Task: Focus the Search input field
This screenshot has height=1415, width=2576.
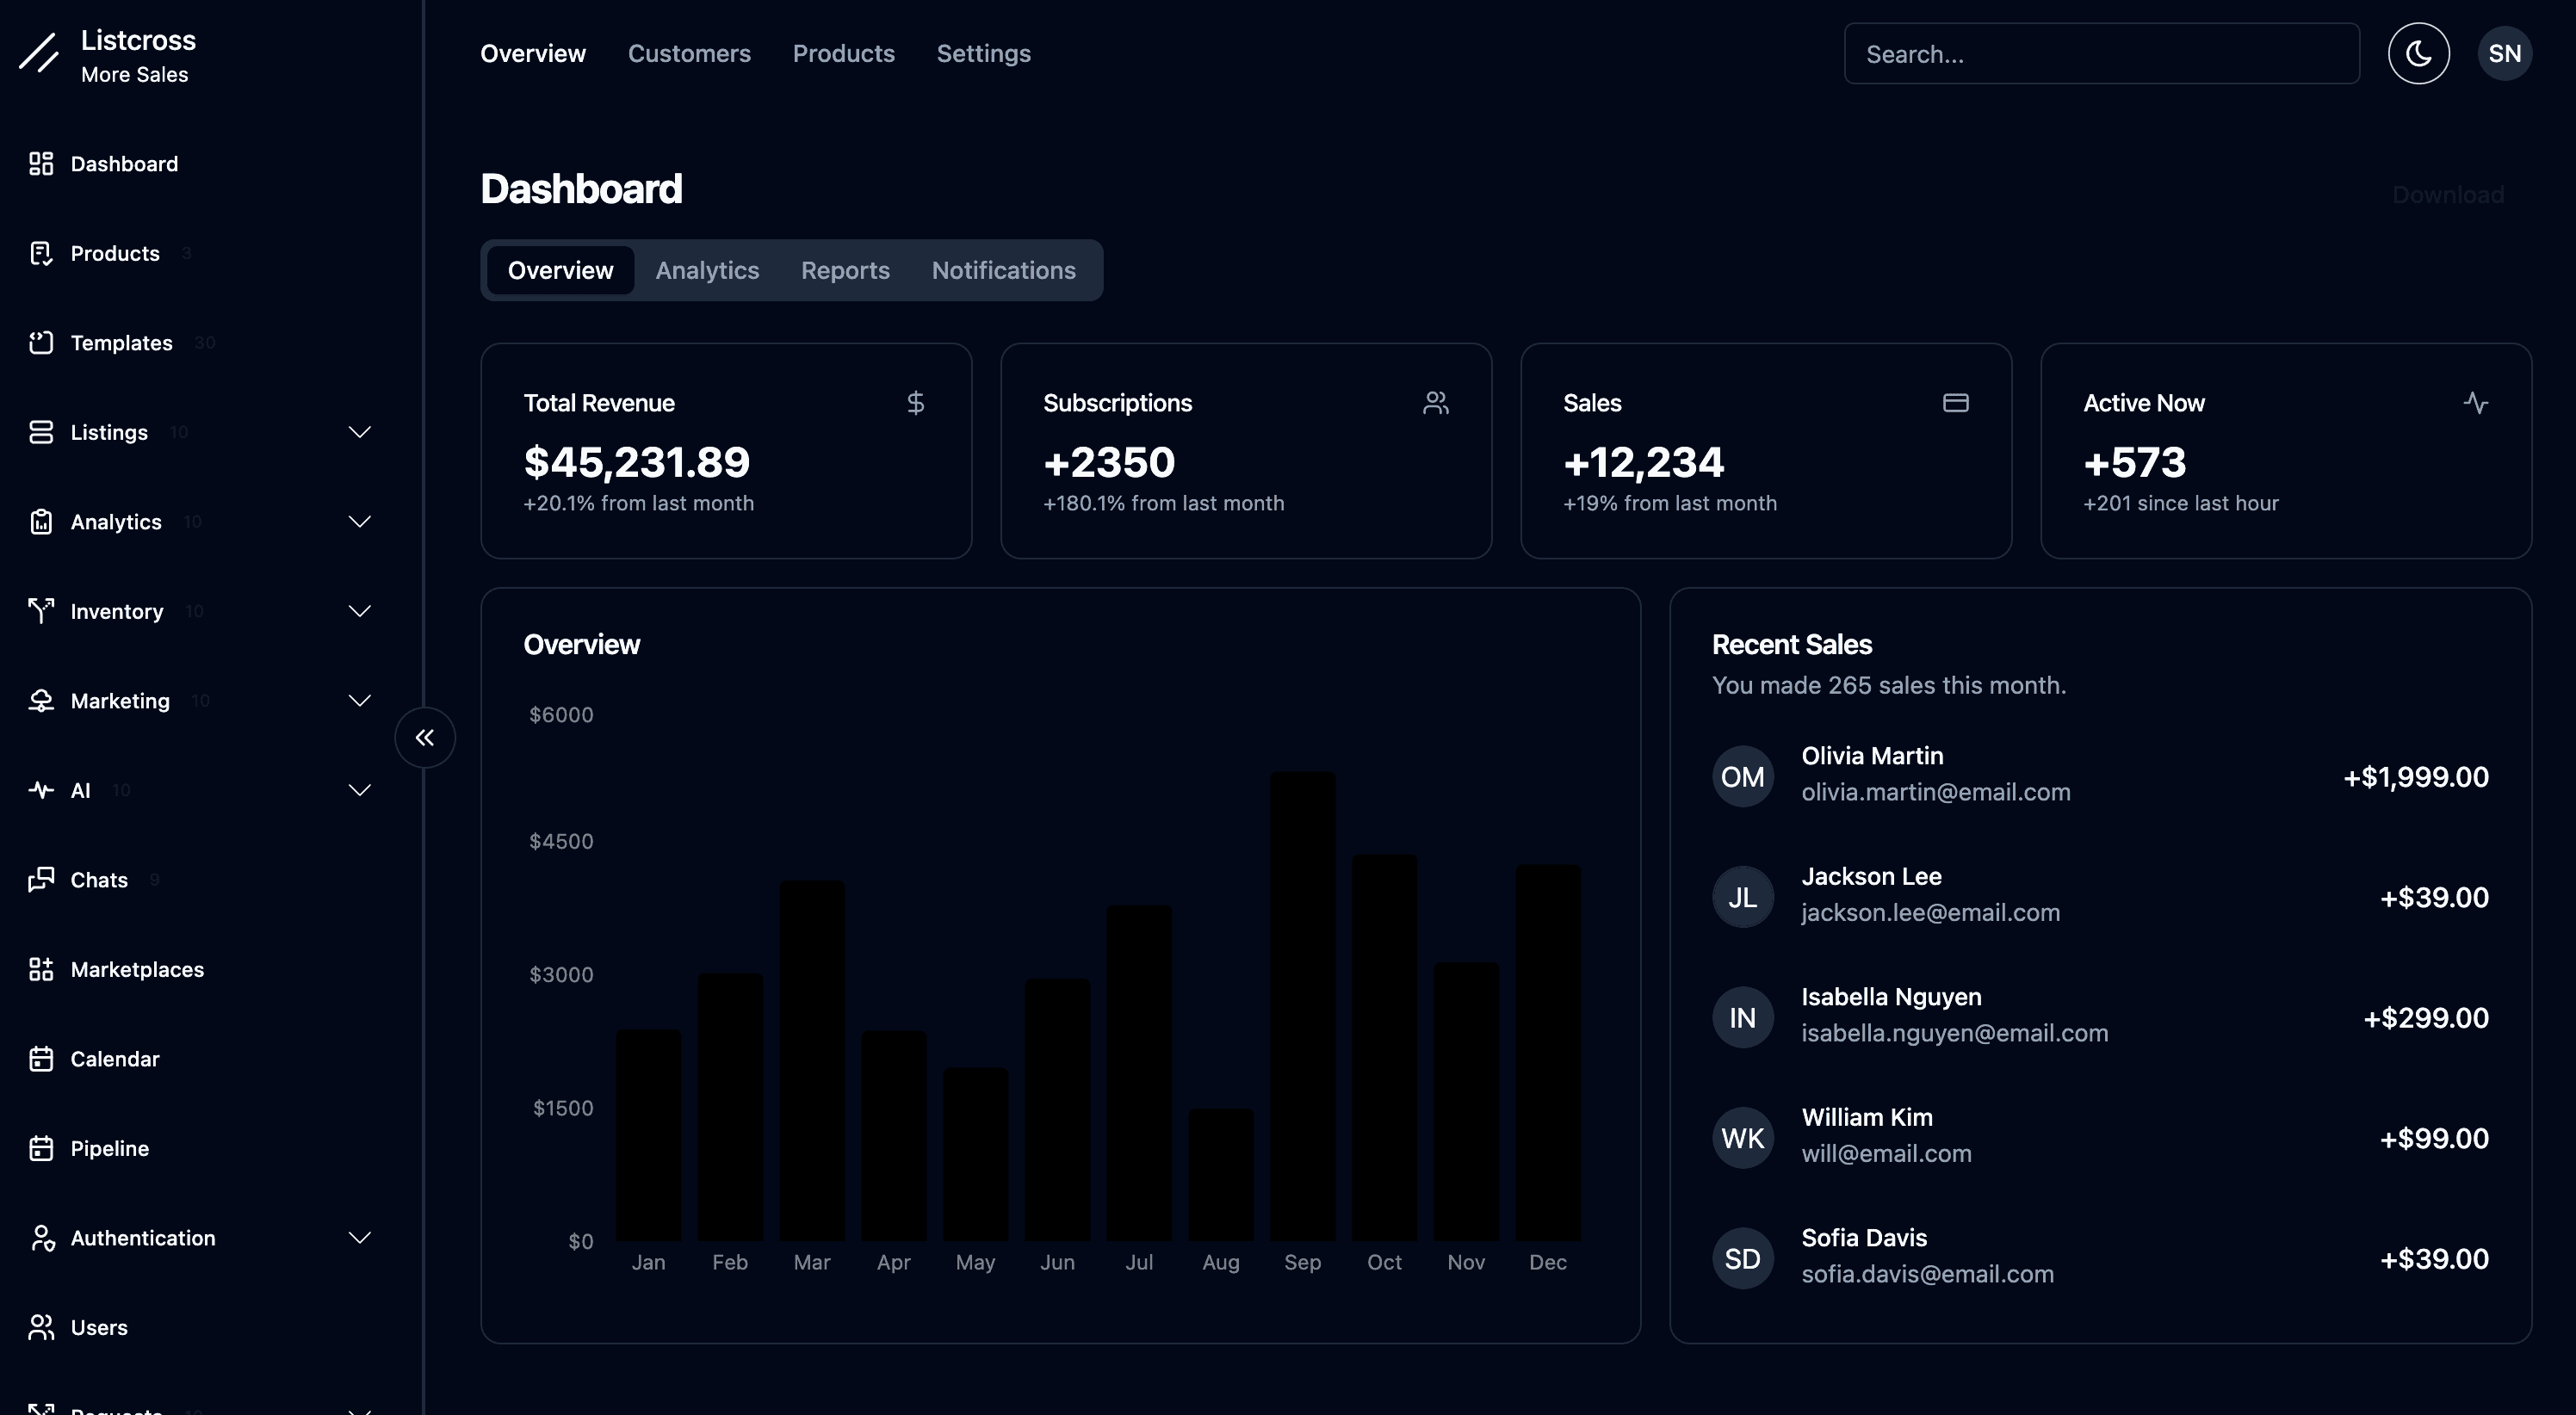Action: [2100, 54]
